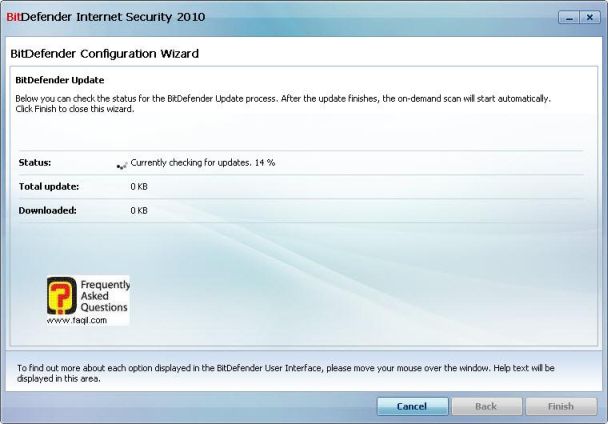Click 'Currently checking for updates. 14 %' text

(x=203, y=163)
